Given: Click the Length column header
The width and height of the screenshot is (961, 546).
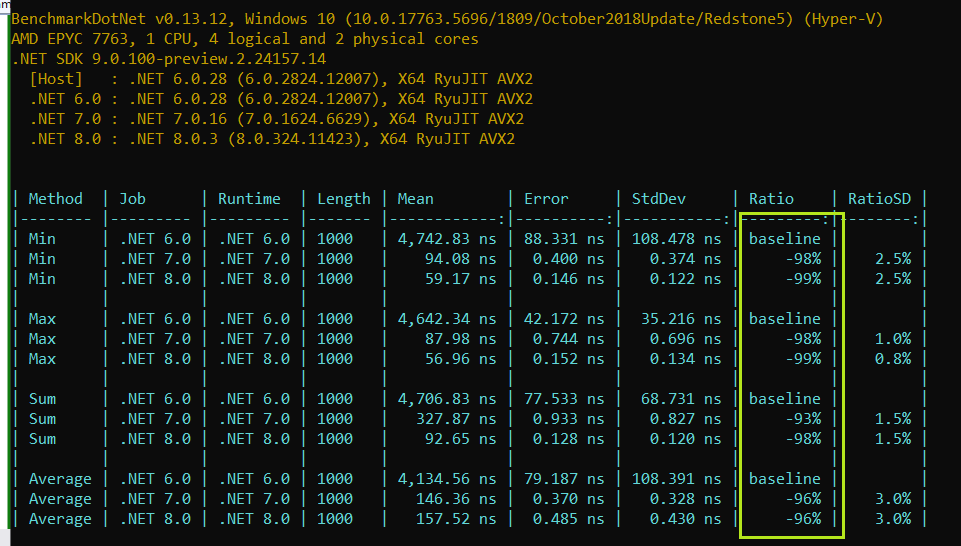Looking at the screenshot, I should point(343,199).
